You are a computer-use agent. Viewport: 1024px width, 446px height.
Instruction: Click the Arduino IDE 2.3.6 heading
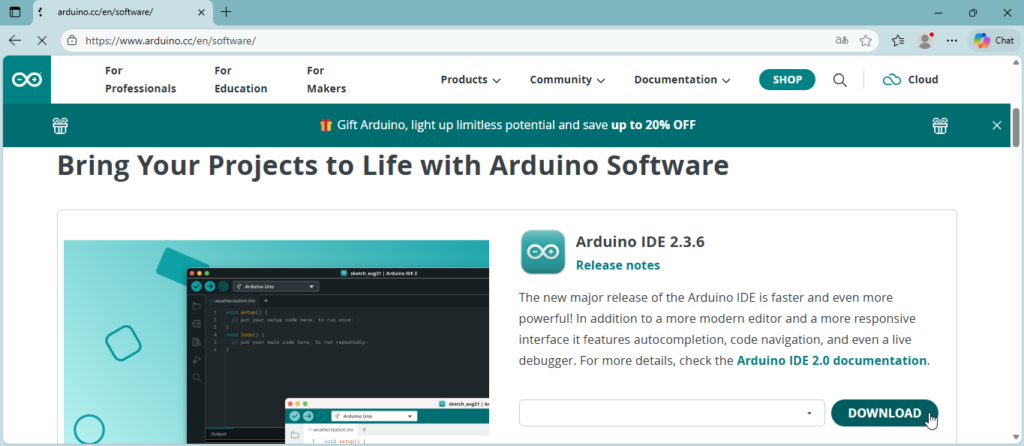(x=640, y=242)
